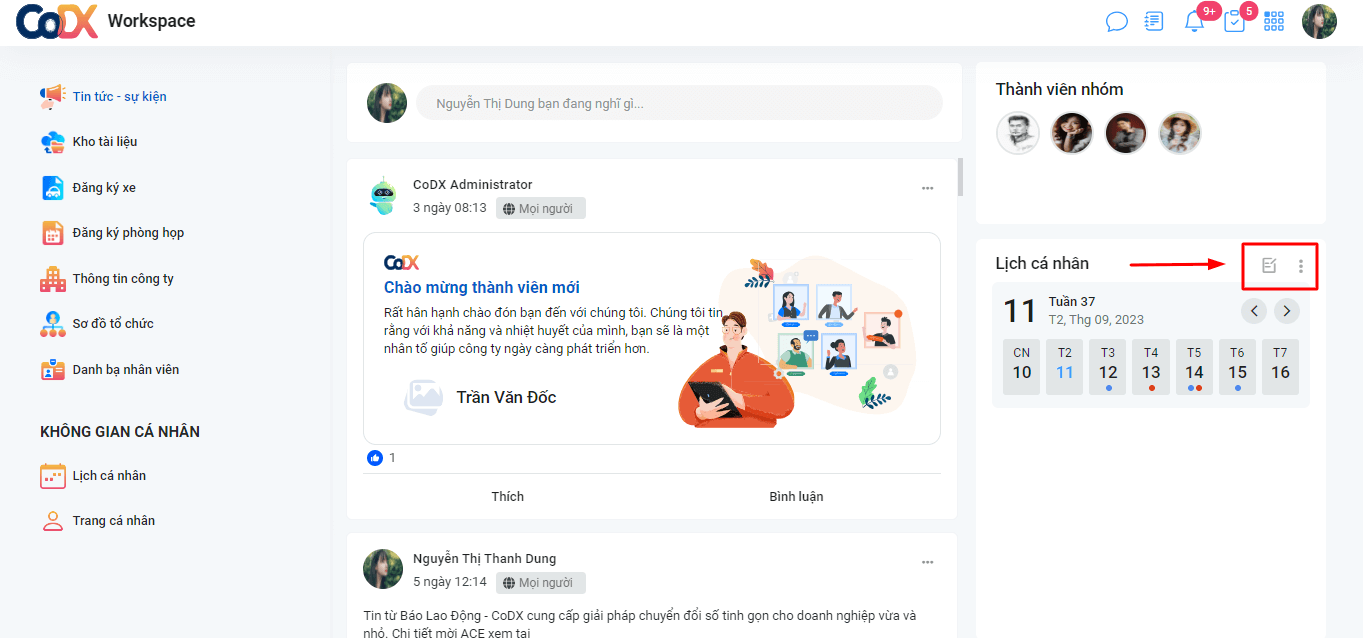Screen dimensions: 1363x638
Task: Open the tasks clipboard icon with badge 5
Action: pyautogui.click(x=1235, y=21)
